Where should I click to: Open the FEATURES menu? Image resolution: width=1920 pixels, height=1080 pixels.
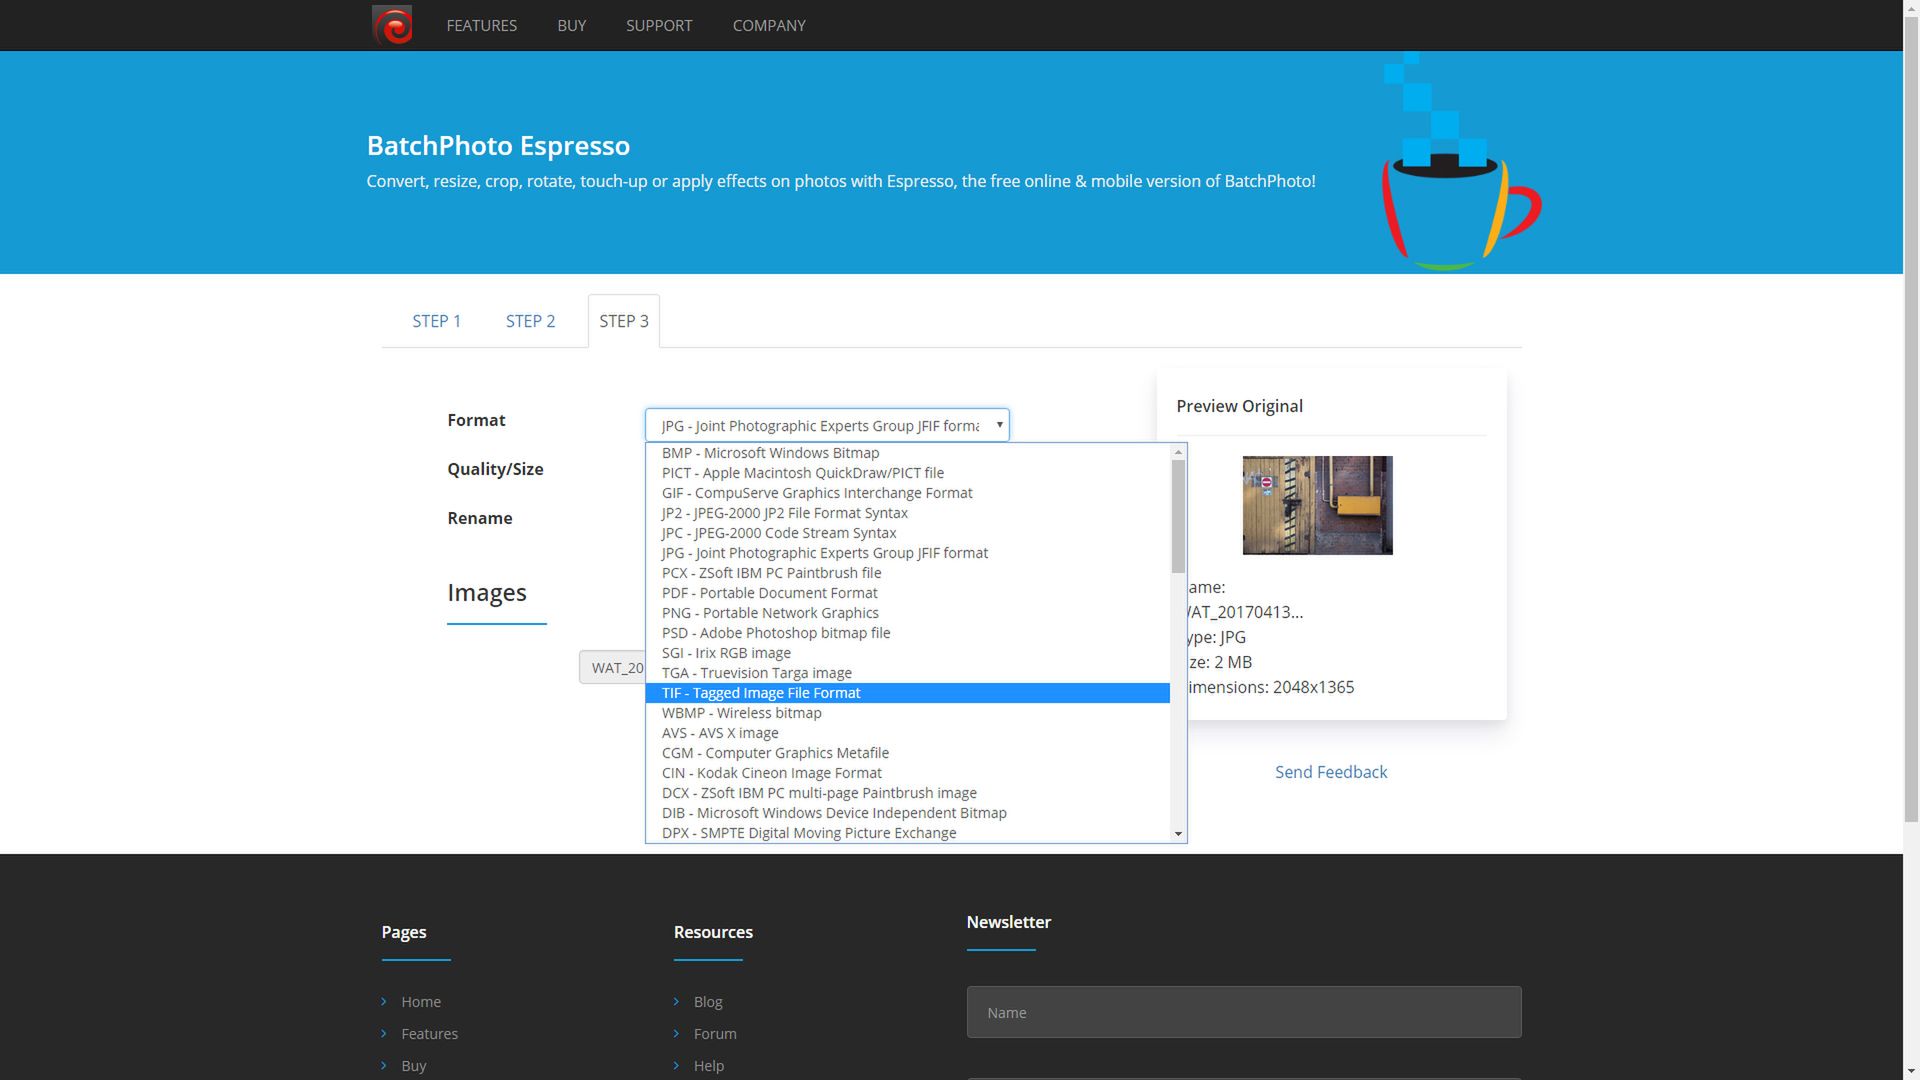(481, 25)
